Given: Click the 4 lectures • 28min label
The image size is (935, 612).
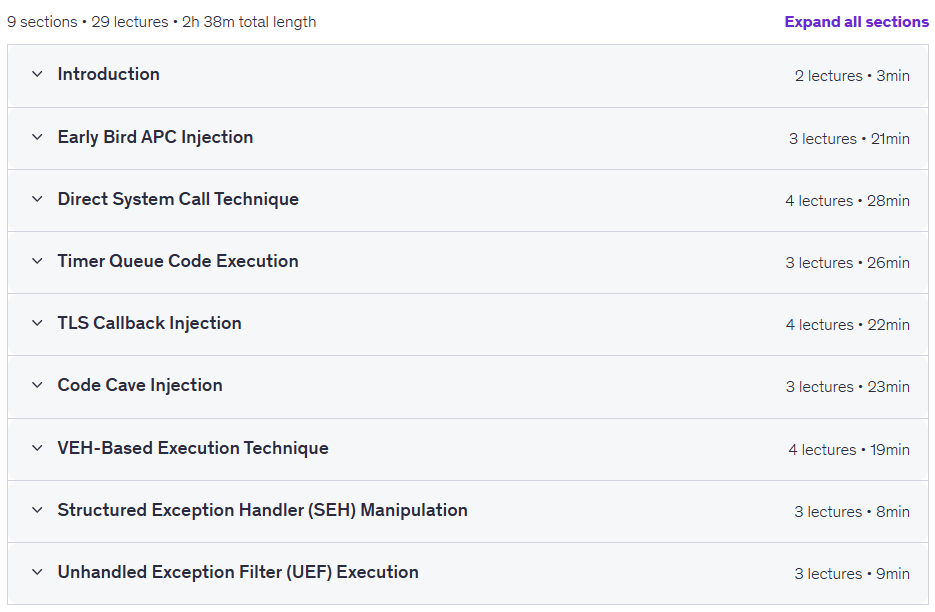Looking at the screenshot, I should pos(847,201).
